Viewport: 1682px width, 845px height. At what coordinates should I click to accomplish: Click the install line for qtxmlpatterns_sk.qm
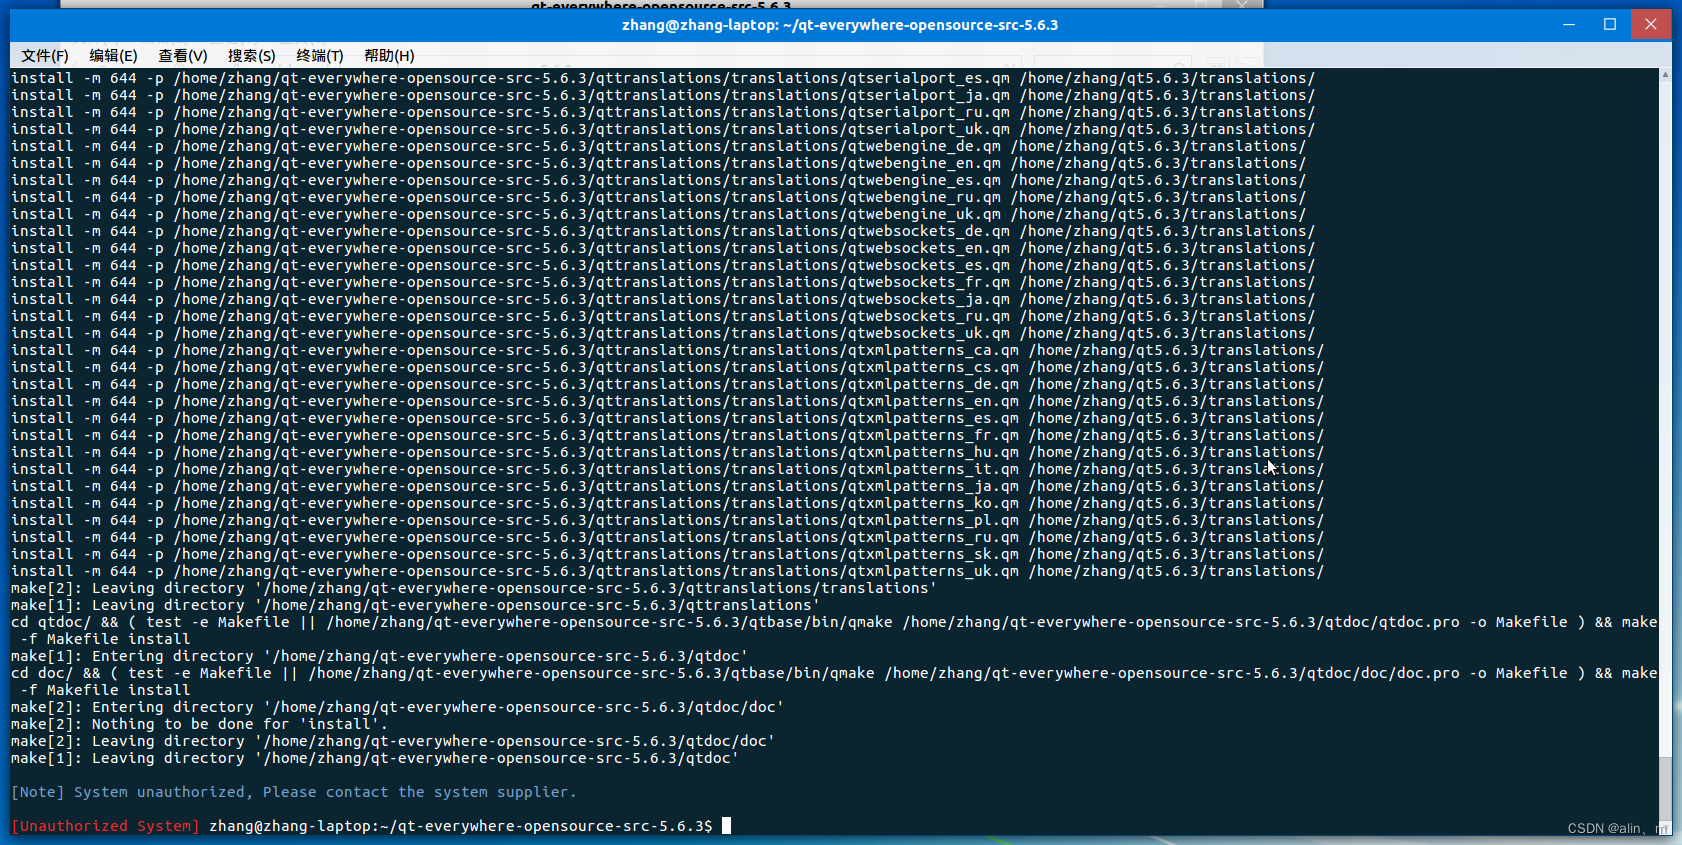(668, 554)
